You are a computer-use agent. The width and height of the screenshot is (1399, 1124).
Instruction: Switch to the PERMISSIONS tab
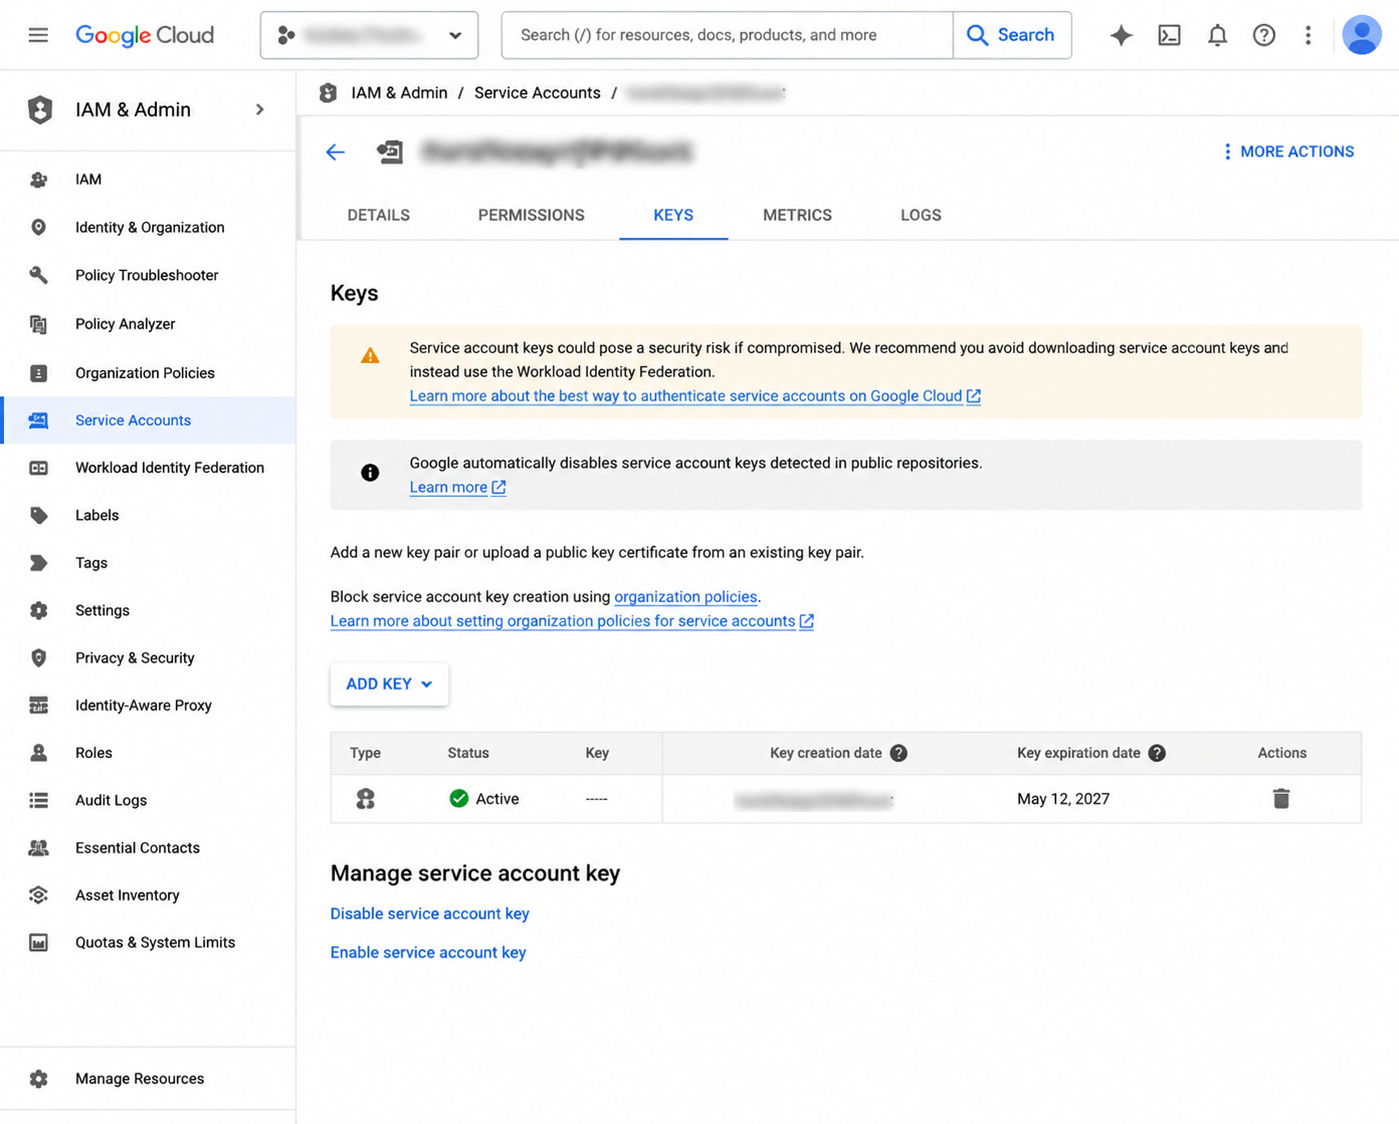(531, 215)
